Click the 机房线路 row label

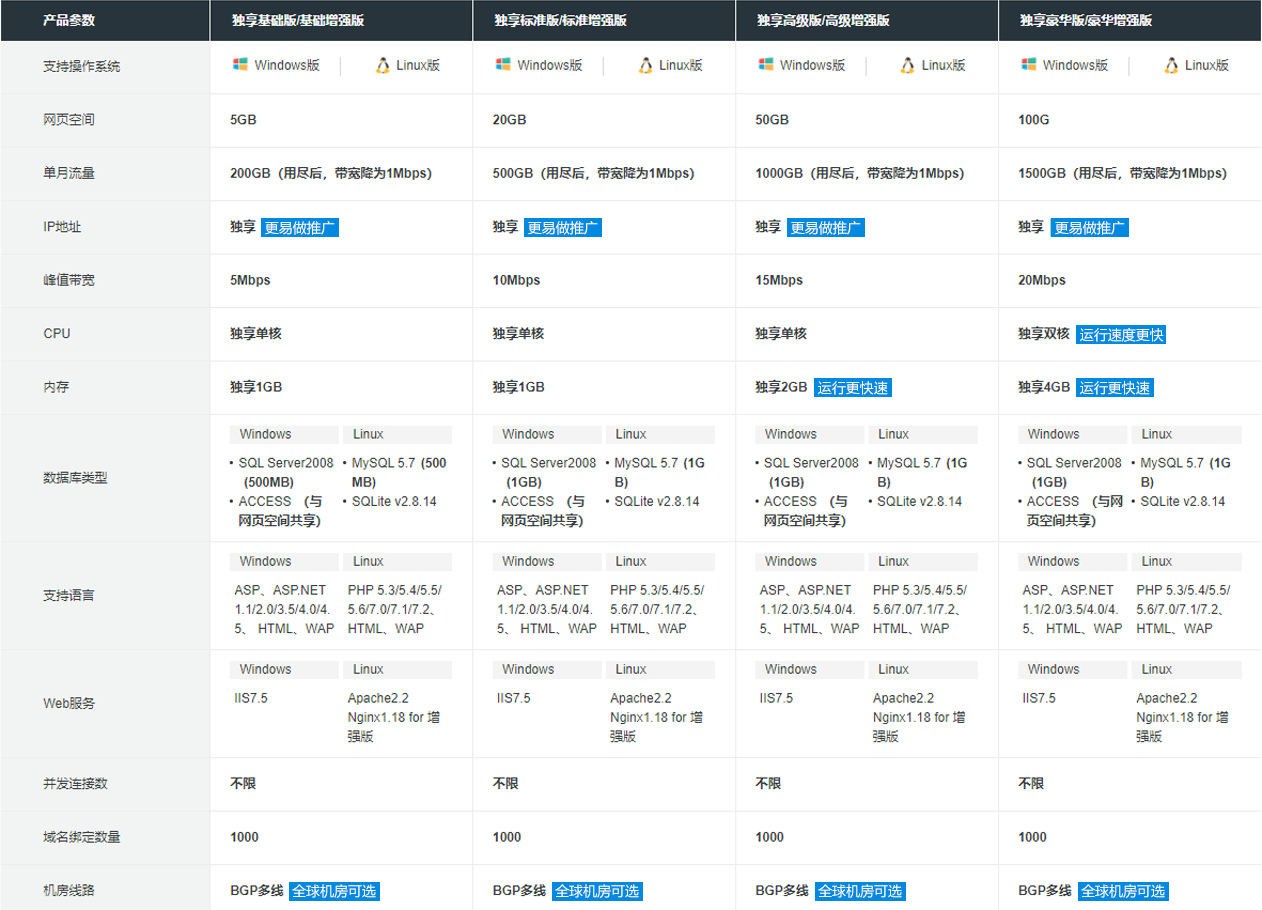(69, 891)
